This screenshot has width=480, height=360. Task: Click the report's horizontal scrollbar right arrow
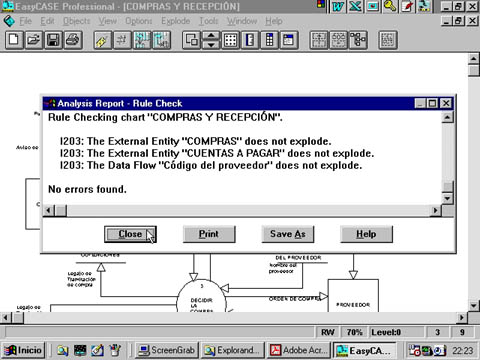(x=435, y=210)
